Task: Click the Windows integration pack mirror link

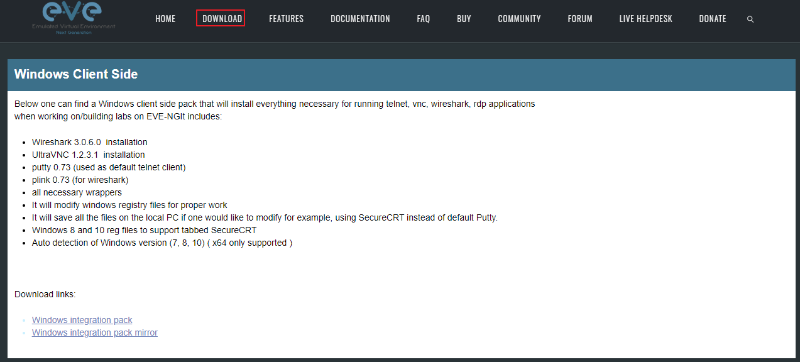Action: (x=95, y=332)
